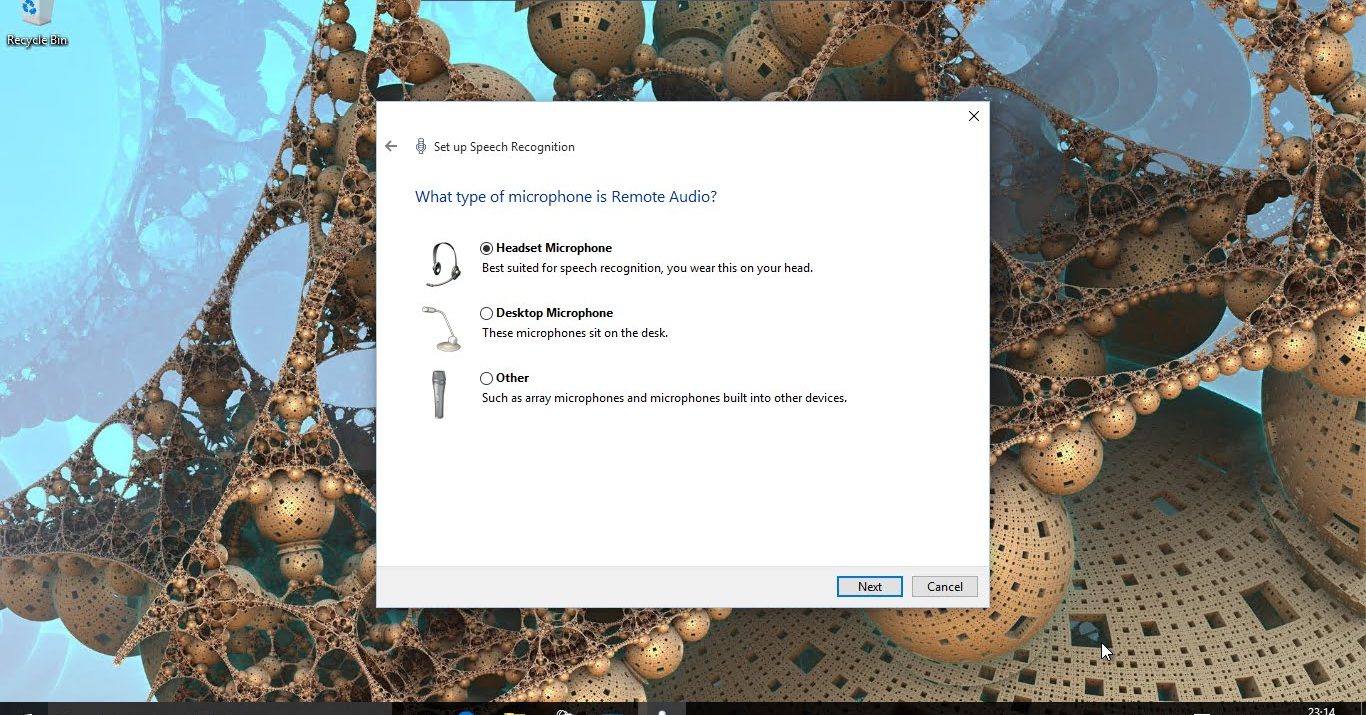
Task: Click the 'Such as array microphones' description
Action: click(664, 398)
